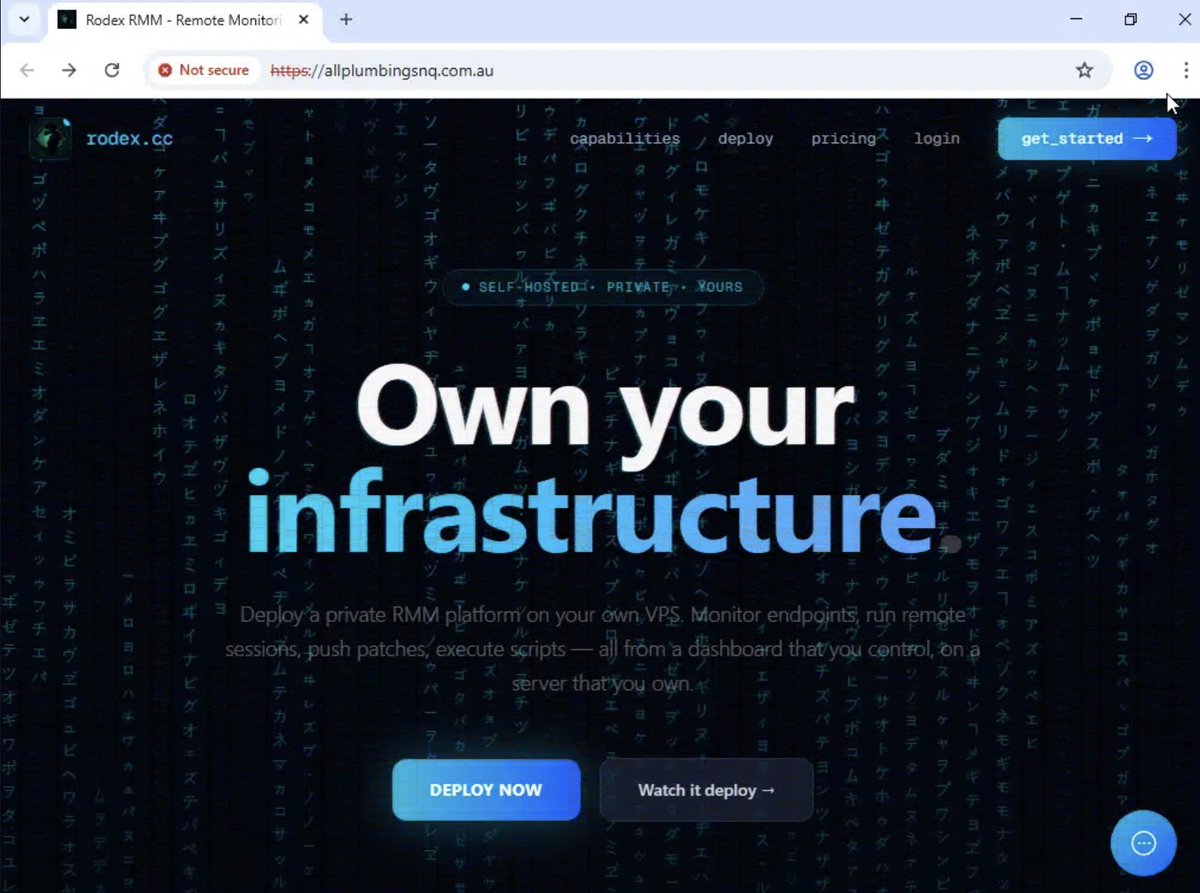Click the DEPLOY NOW button
Viewport: 1200px width, 893px height.
[x=486, y=790]
